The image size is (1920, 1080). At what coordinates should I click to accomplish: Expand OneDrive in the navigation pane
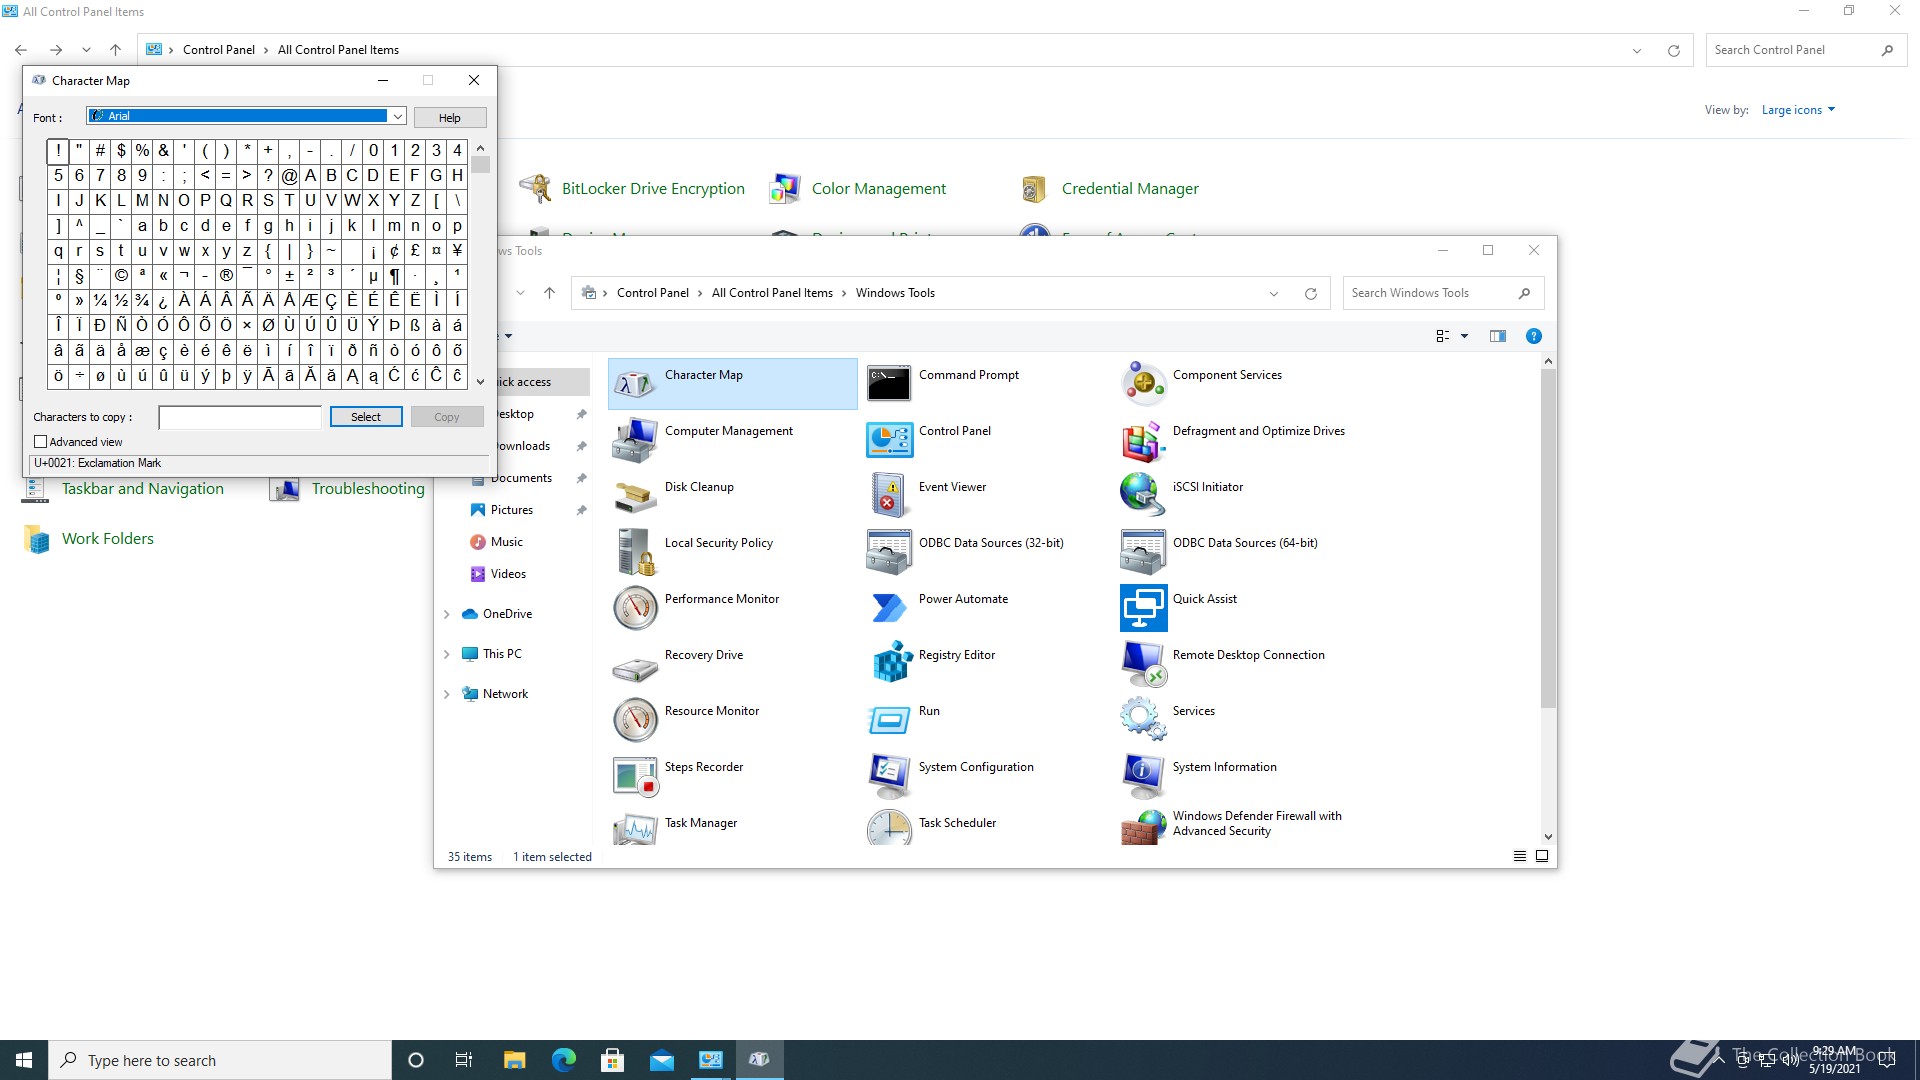pos(446,614)
